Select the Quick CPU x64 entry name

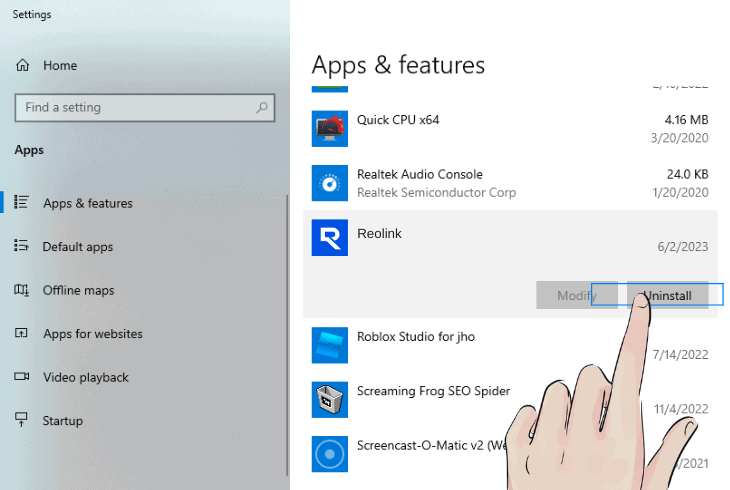(398, 120)
